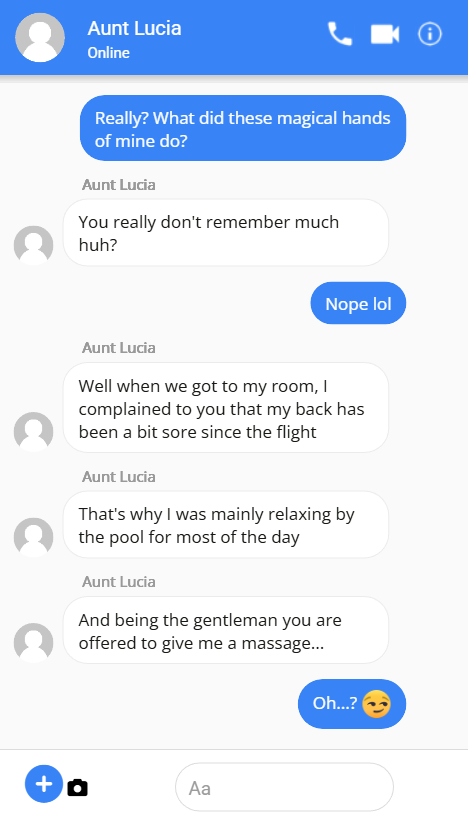Click avatar beside the sore back message
The image size is (468, 823).
click(x=34, y=432)
